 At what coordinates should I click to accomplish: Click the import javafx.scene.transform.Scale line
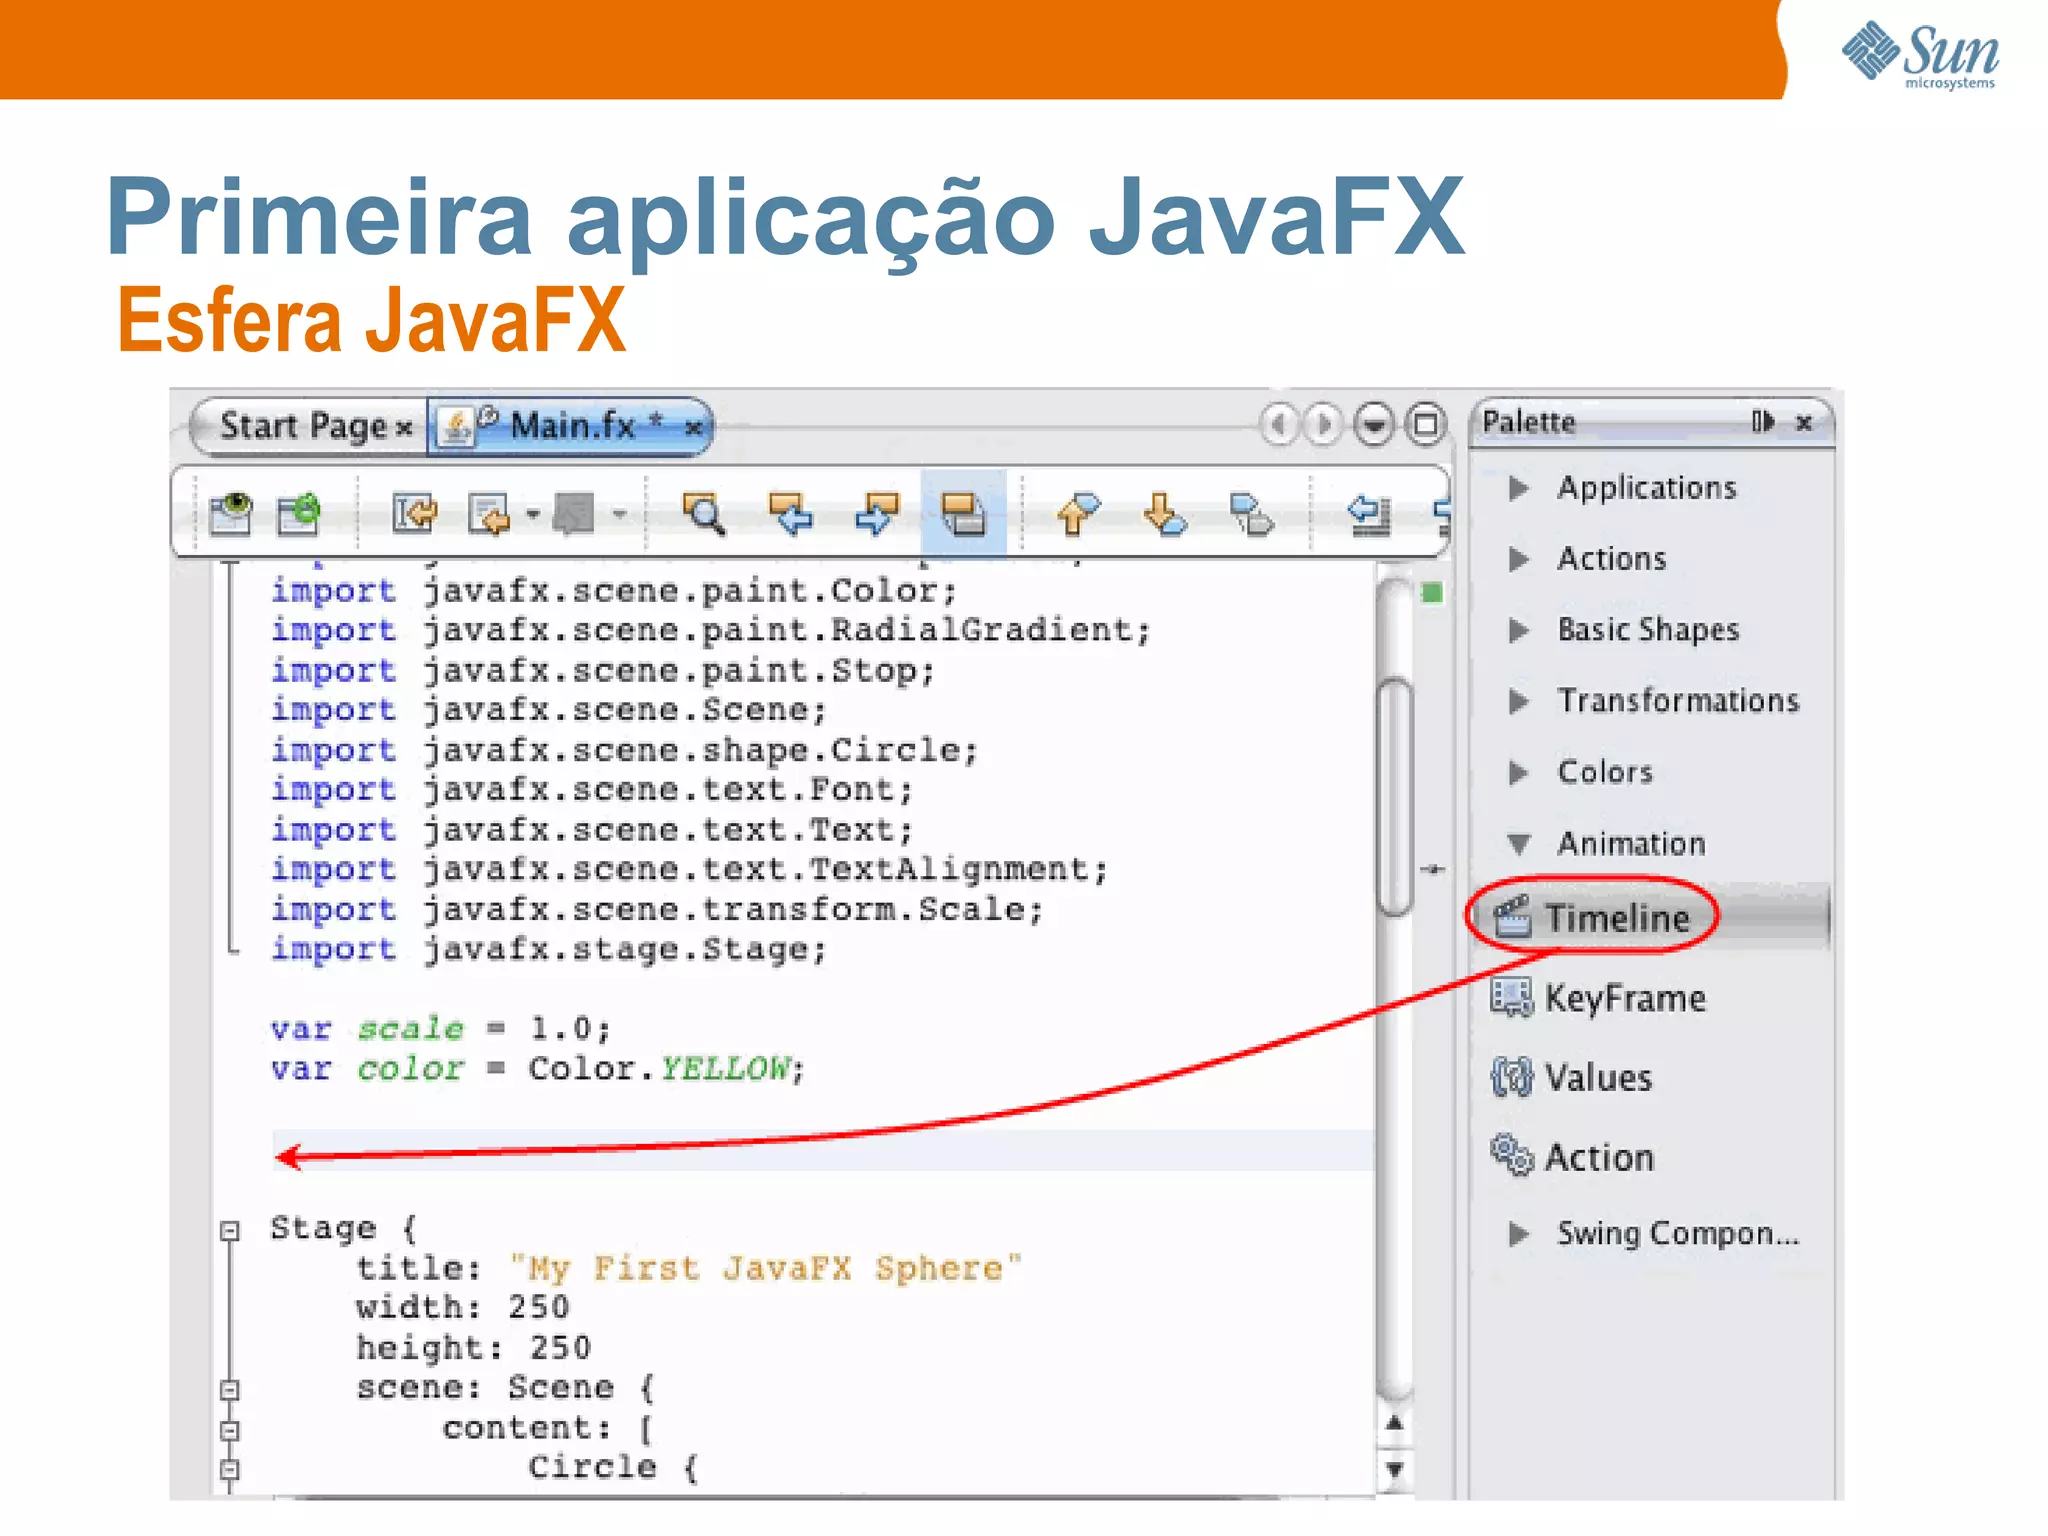tap(657, 909)
